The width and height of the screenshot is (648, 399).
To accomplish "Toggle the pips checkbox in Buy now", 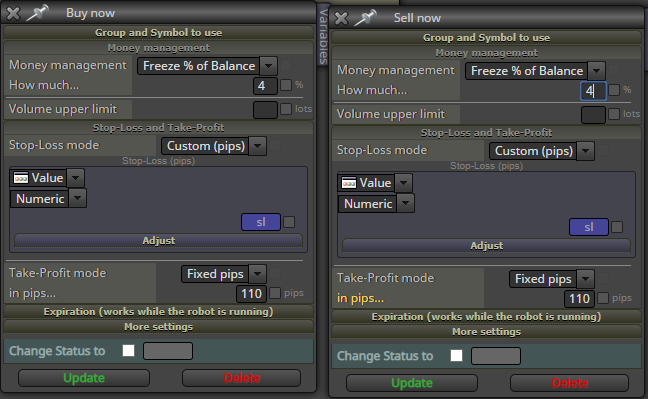I will click(275, 293).
